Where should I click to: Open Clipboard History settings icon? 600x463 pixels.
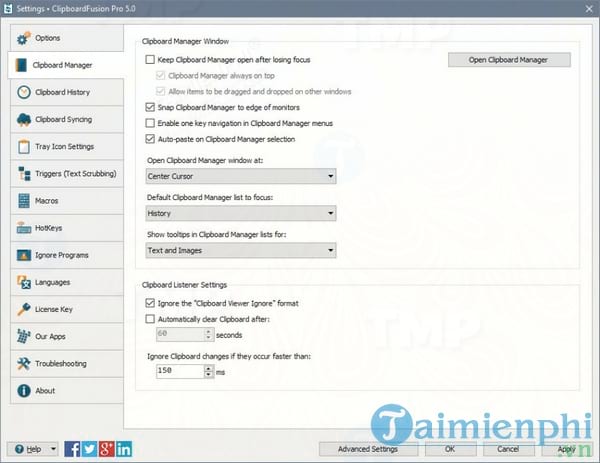pos(22,93)
